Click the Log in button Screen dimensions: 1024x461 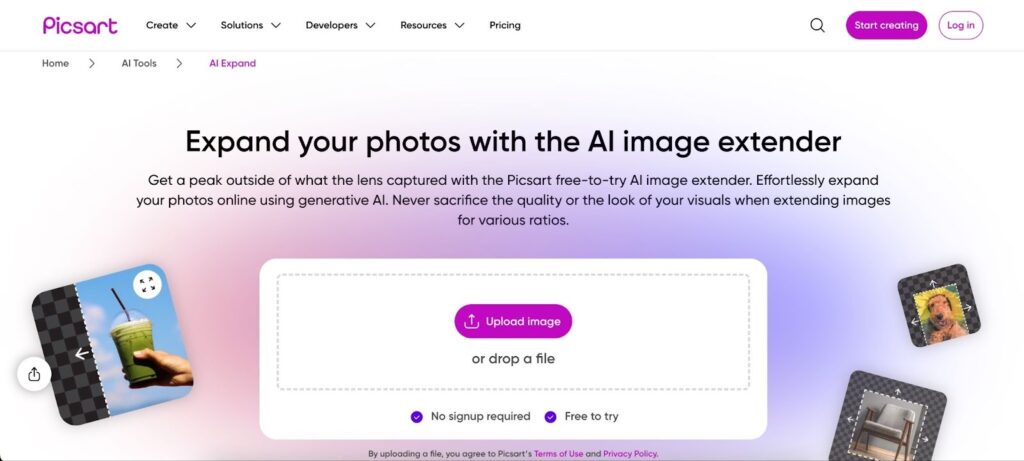click(960, 25)
